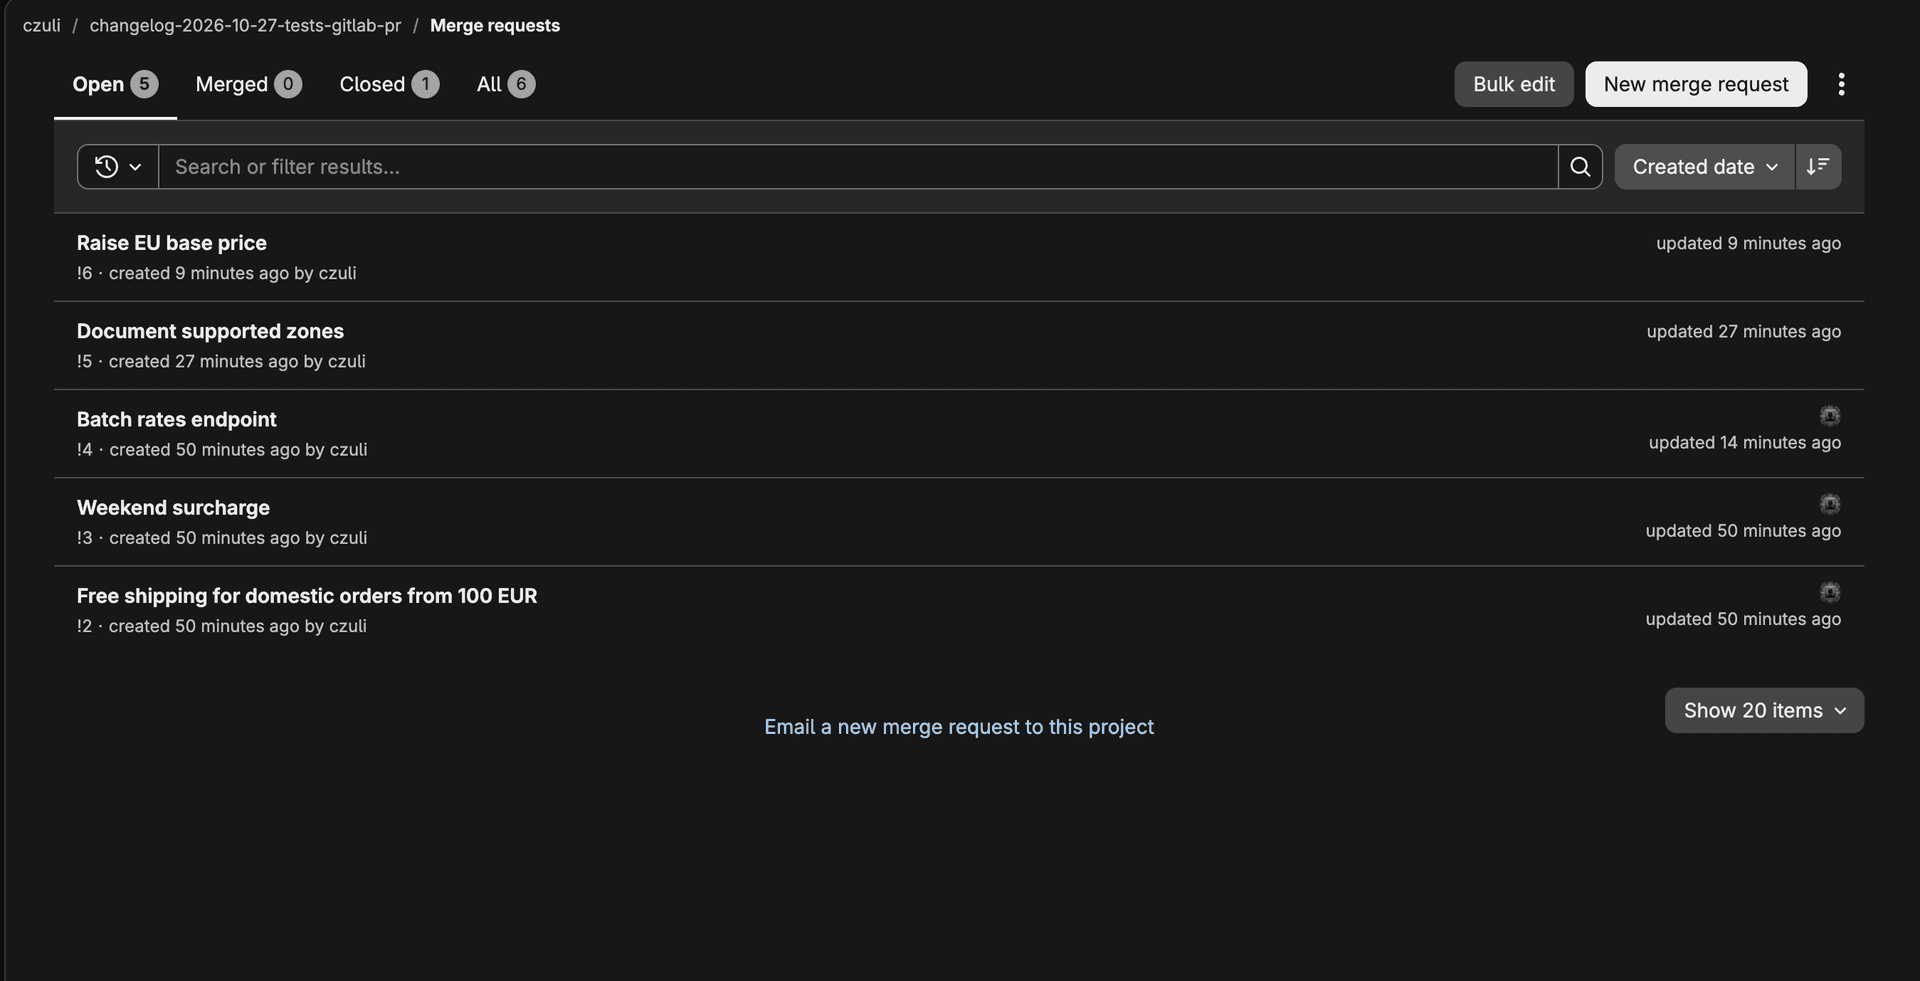Go to czuli breadcrumb link
This screenshot has height=981, width=1920.
click(42, 26)
